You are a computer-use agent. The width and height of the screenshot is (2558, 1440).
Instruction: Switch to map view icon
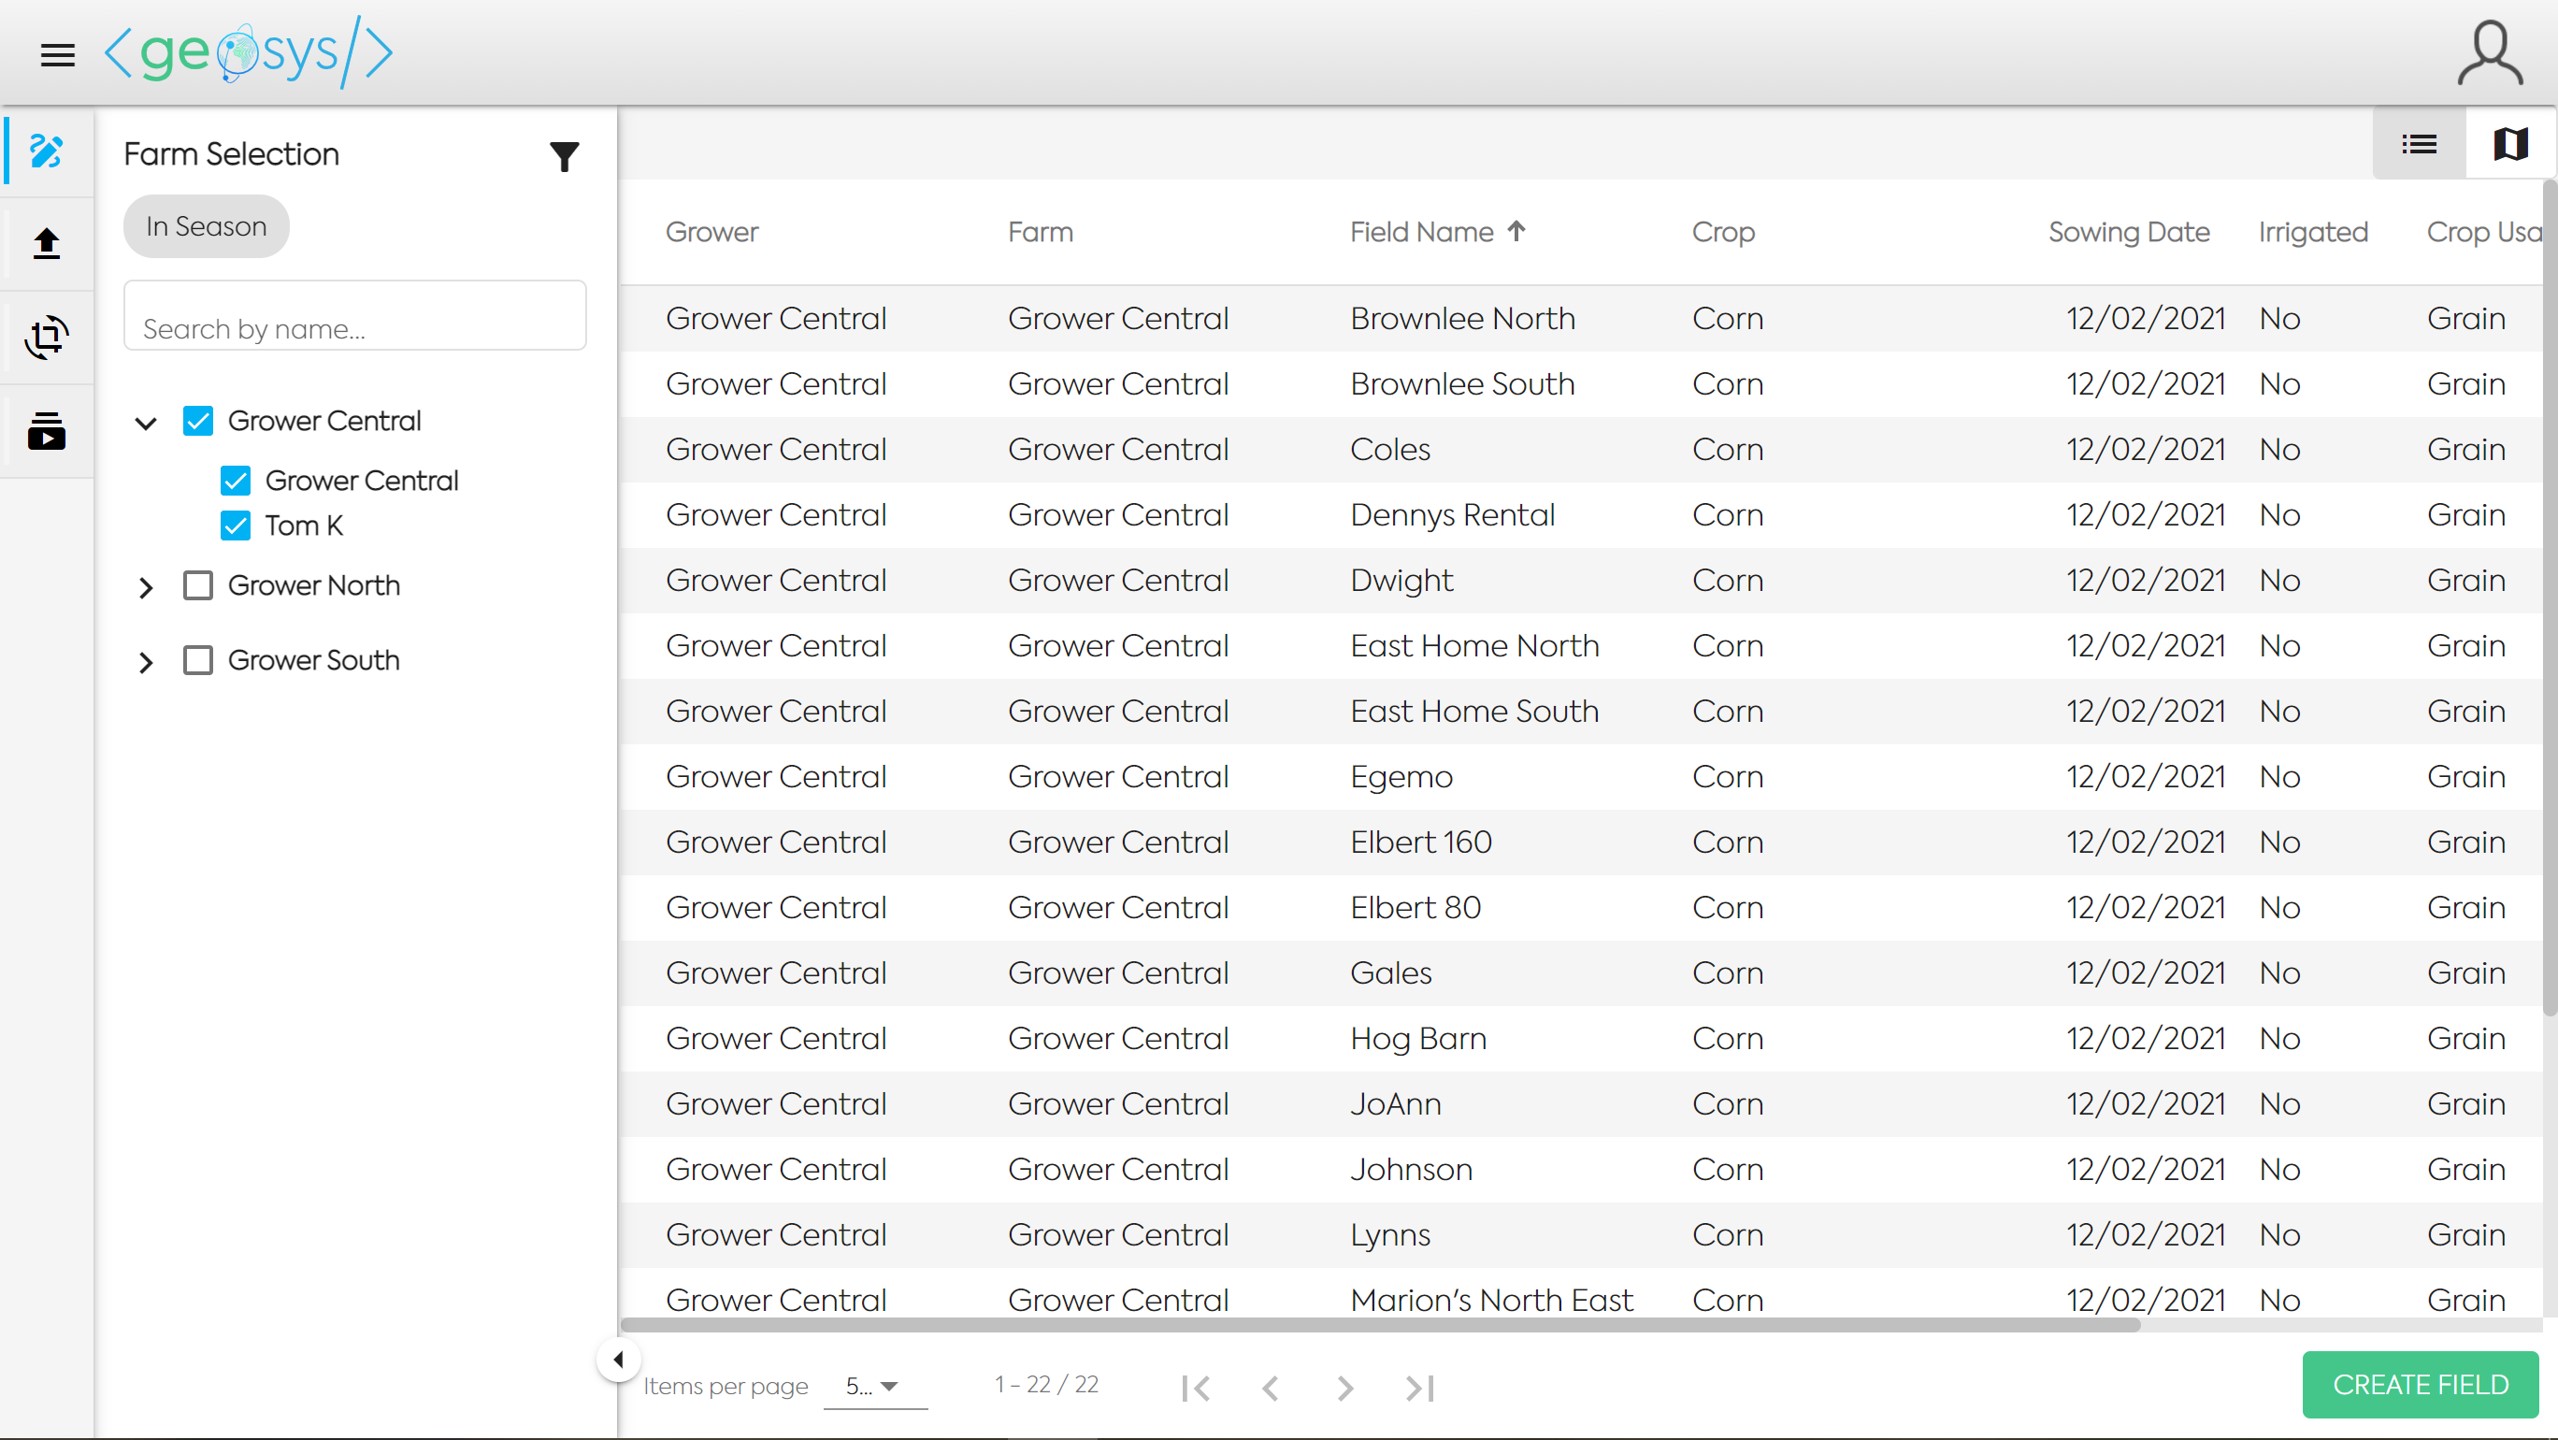(2510, 144)
